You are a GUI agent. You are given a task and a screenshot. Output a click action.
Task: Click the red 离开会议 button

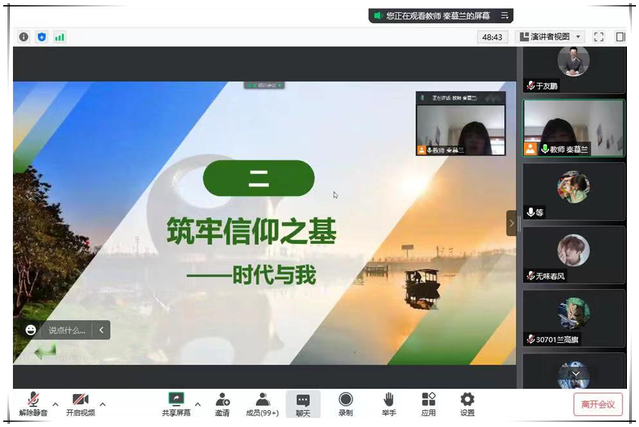click(598, 404)
